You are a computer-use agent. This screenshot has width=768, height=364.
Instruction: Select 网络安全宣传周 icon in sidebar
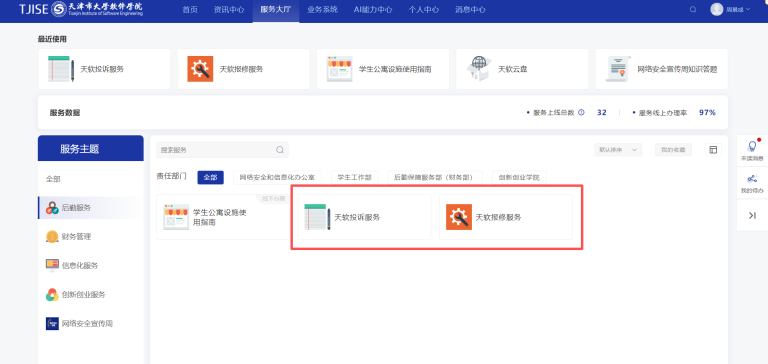(52, 323)
